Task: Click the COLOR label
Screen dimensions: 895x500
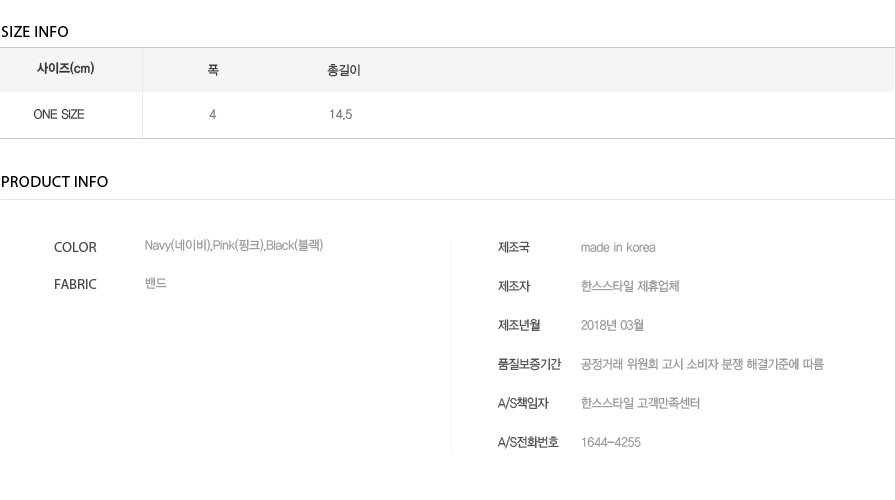Action: 75,248
